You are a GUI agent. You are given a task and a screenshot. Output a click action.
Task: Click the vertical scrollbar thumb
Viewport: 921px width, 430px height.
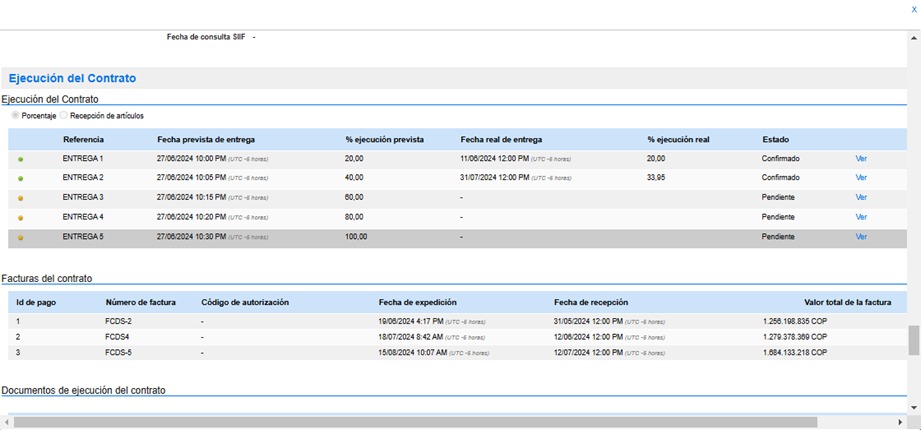[x=913, y=340]
